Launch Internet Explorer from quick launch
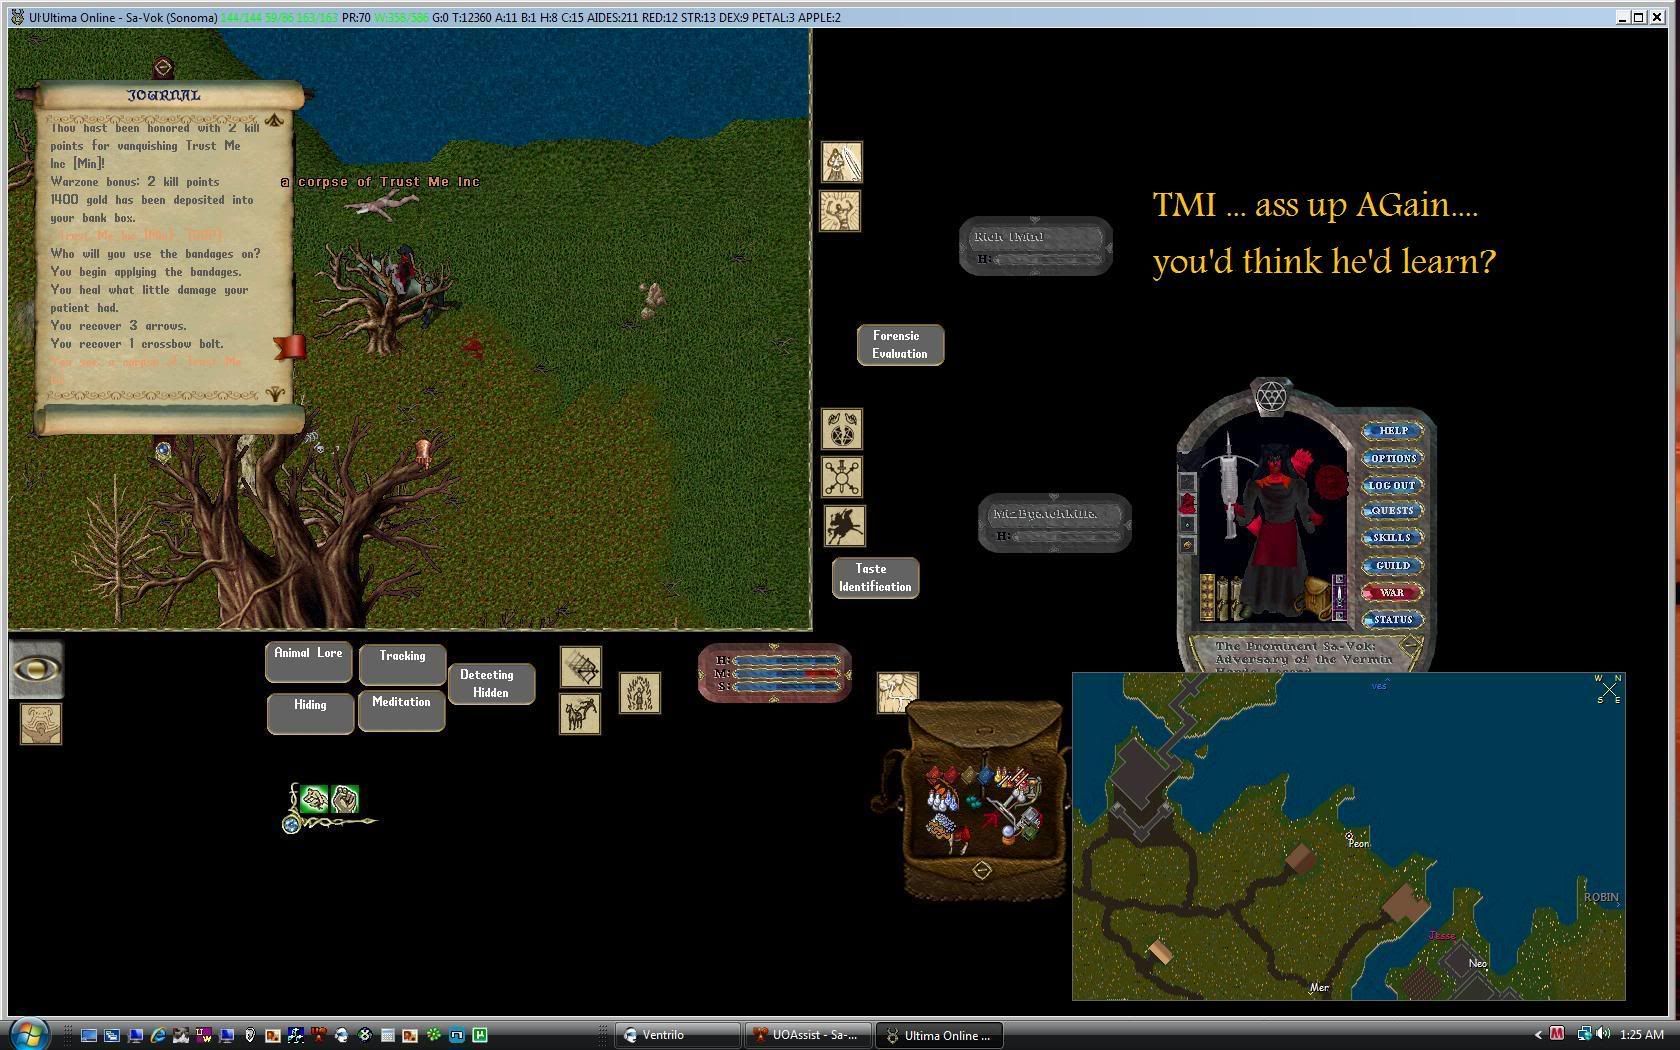The width and height of the screenshot is (1680, 1050). (158, 1035)
